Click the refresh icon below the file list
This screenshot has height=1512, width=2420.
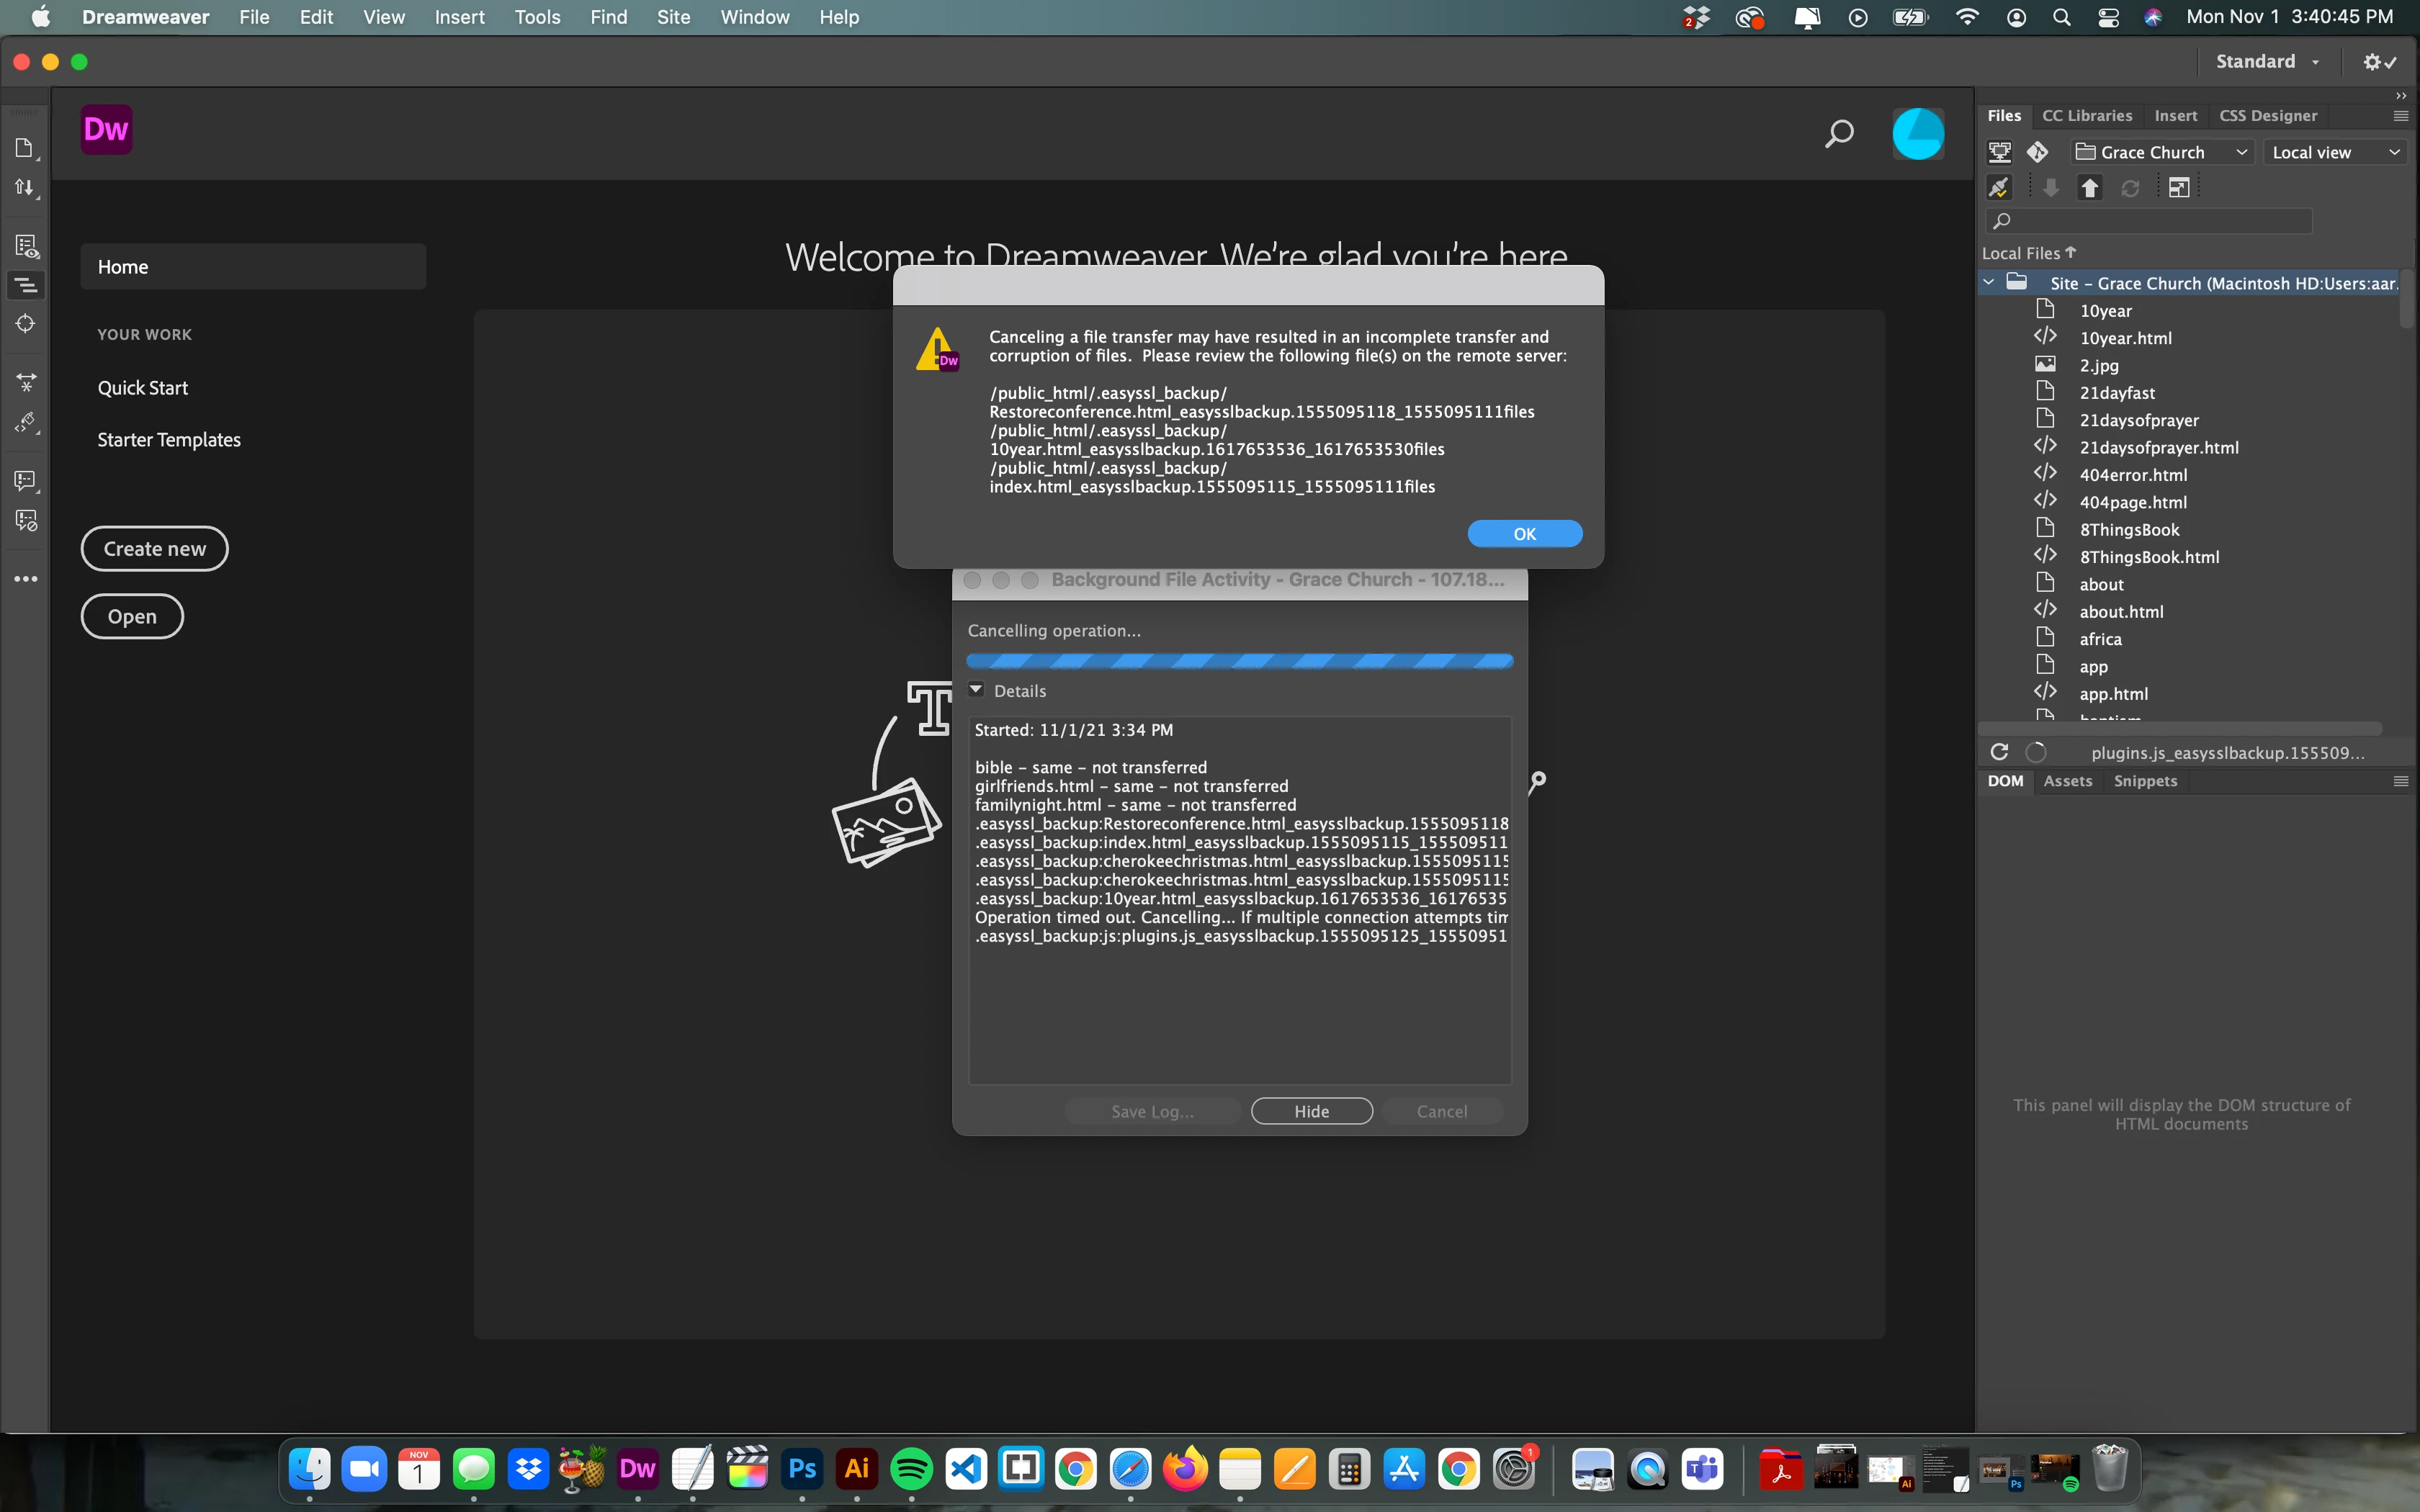click(1999, 752)
